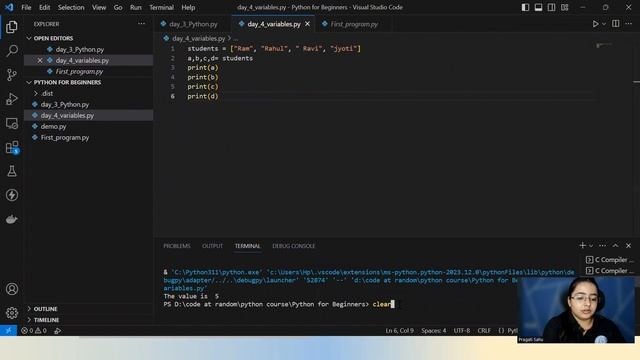
Task: Open the Testing flask view
Action: [x=12, y=171]
